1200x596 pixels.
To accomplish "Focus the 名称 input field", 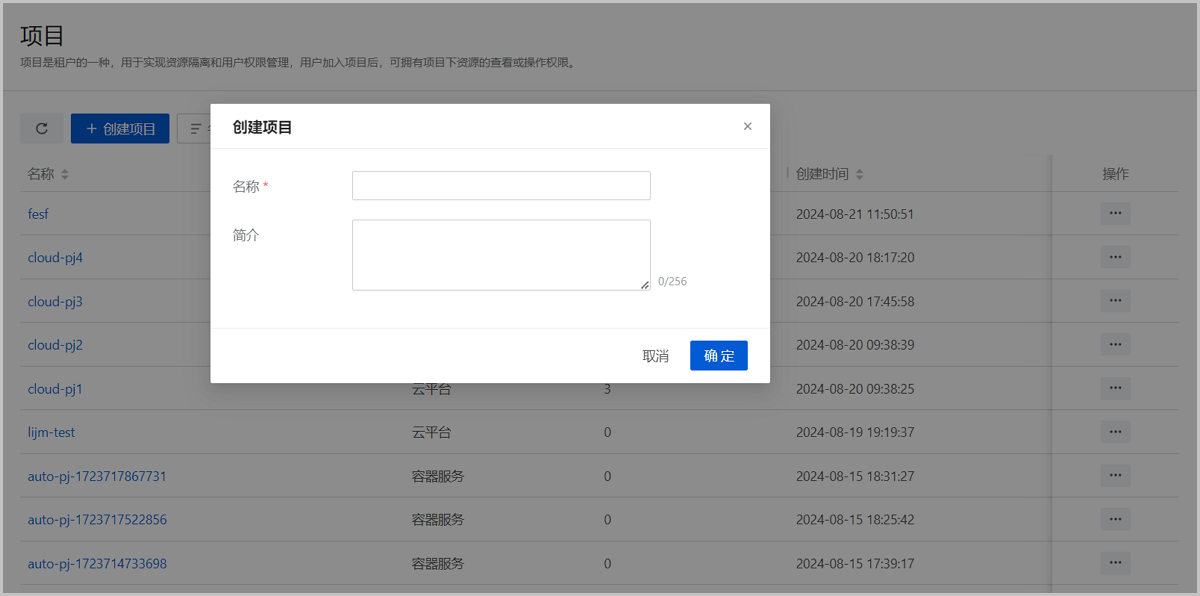I will point(501,186).
